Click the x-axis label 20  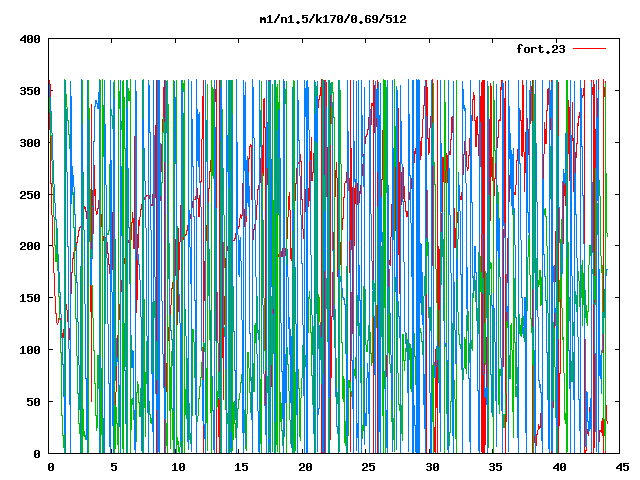pos(305,467)
